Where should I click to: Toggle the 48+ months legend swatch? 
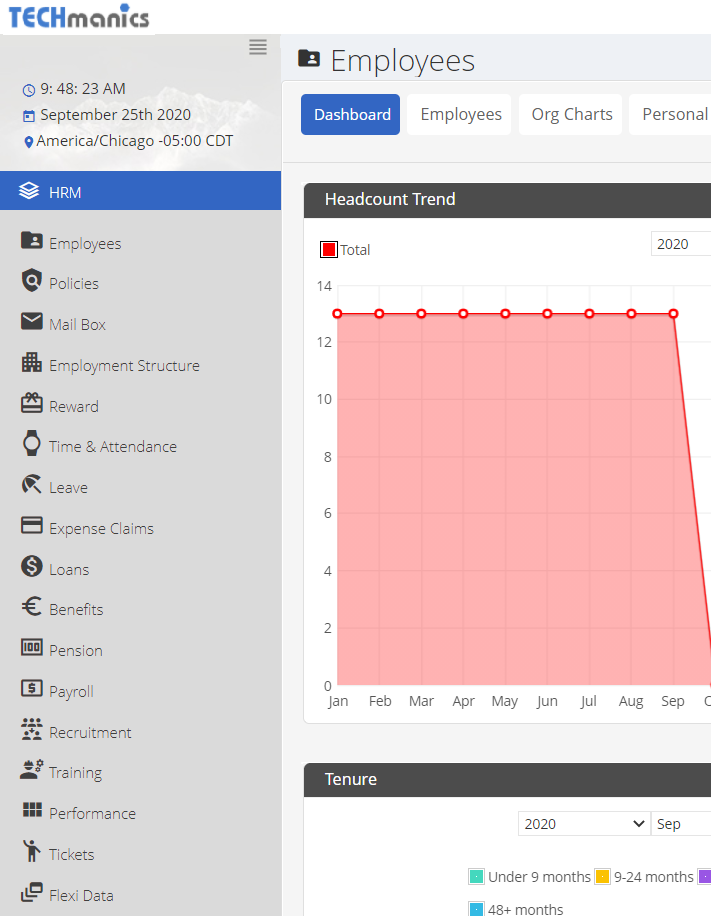click(x=476, y=909)
